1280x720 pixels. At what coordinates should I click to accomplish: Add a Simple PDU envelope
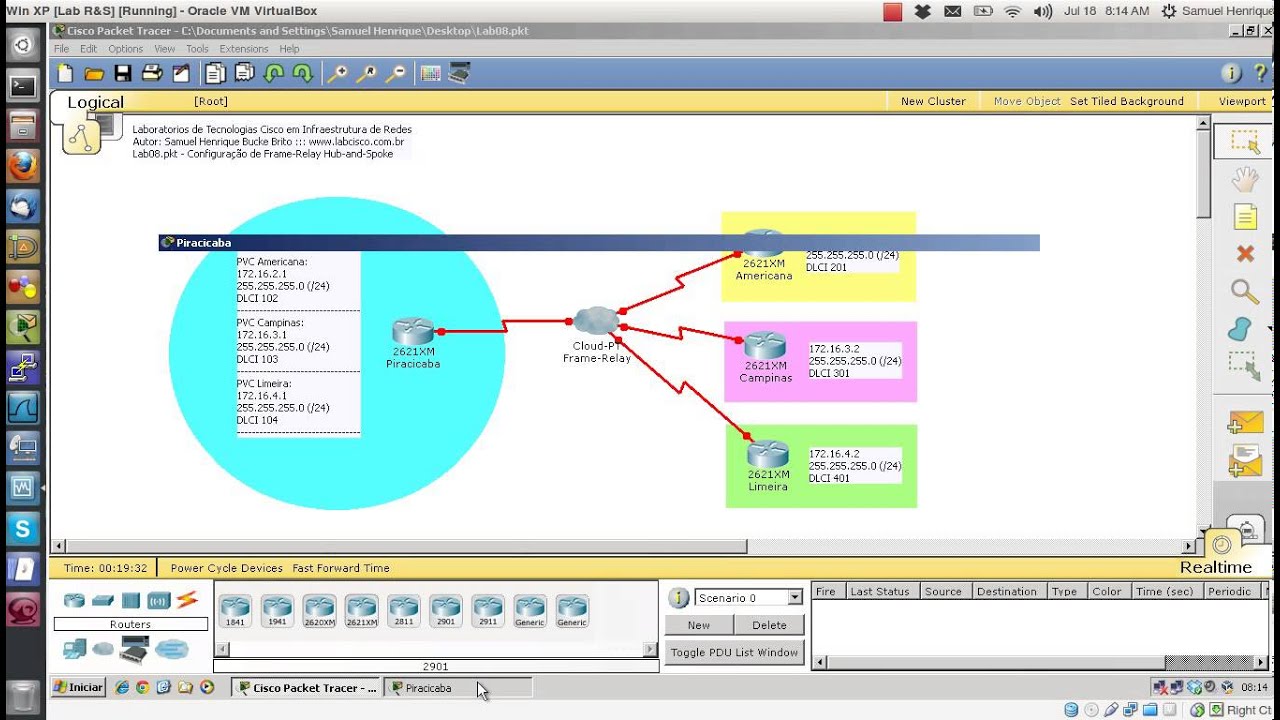click(x=1245, y=422)
